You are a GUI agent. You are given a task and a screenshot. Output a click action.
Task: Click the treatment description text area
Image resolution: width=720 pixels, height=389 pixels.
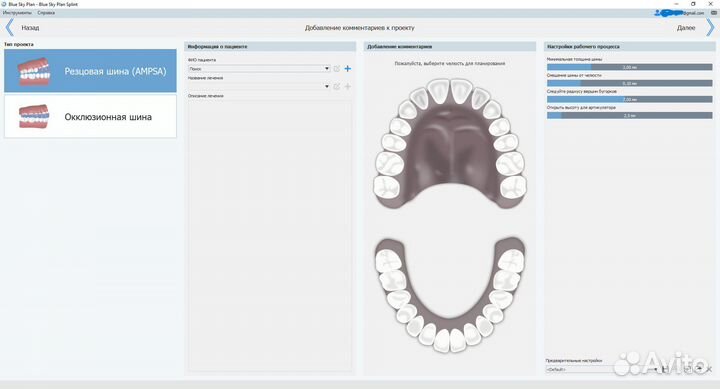[270, 236]
